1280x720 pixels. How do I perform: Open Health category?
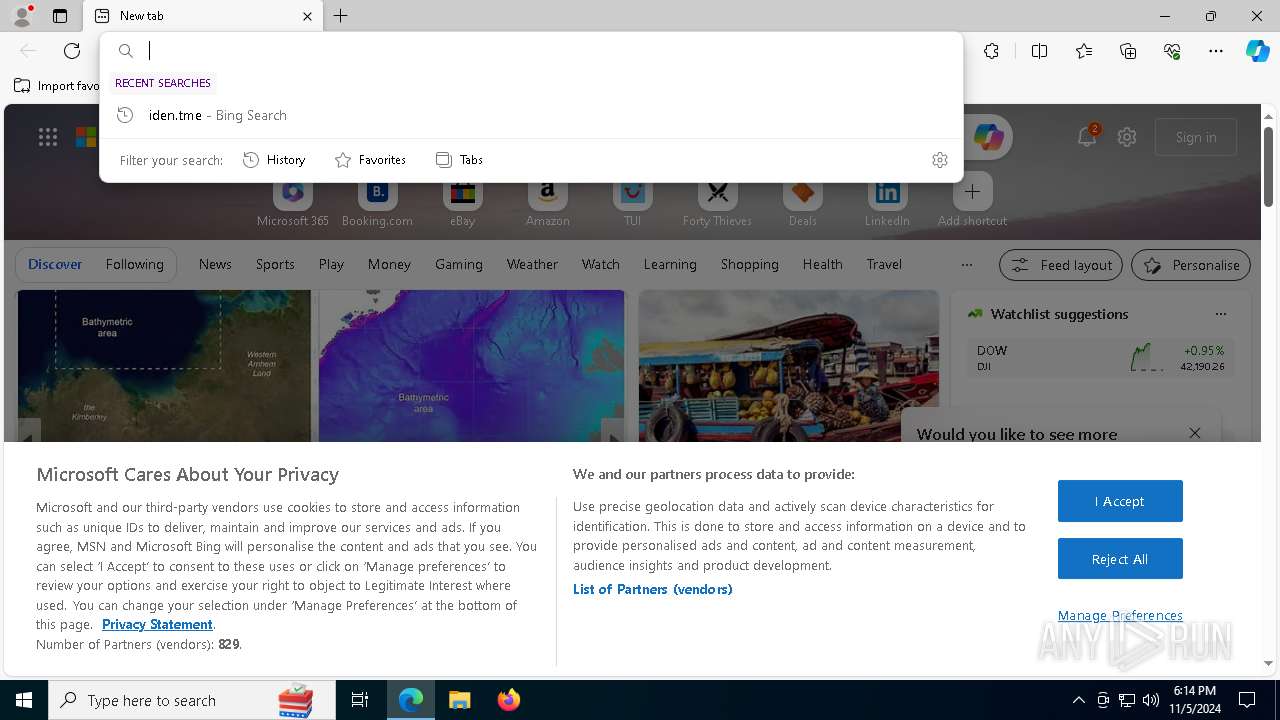[x=822, y=264]
